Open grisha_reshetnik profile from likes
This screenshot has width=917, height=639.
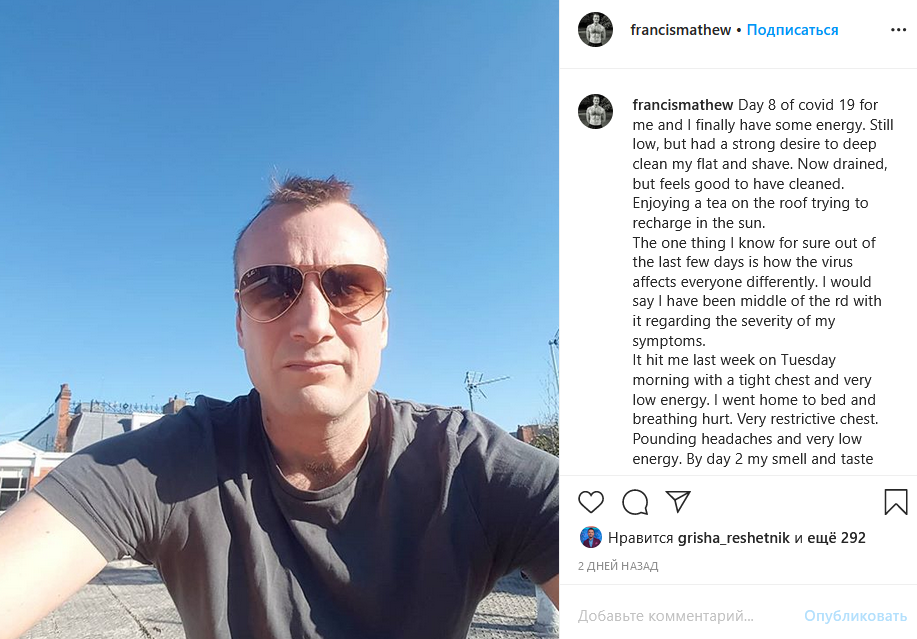tap(733, 538)
